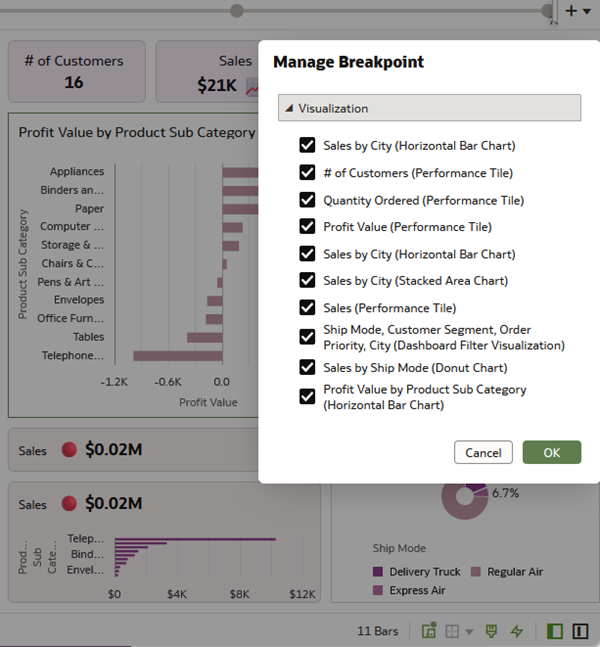The height and width of the screenshot is (647, 600).
Task: Uncheck Profit Value (Performance Tile) checkbox
Action: click(x=308, y=227)
